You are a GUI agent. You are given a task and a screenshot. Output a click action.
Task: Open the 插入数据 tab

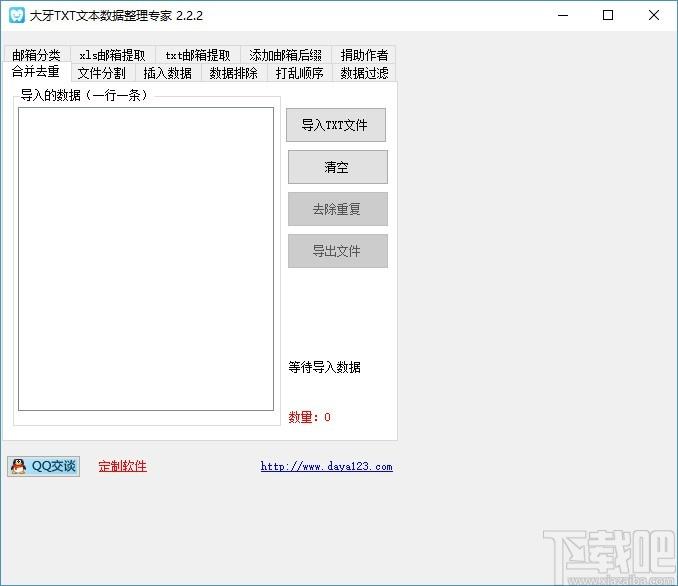(168, 73)
